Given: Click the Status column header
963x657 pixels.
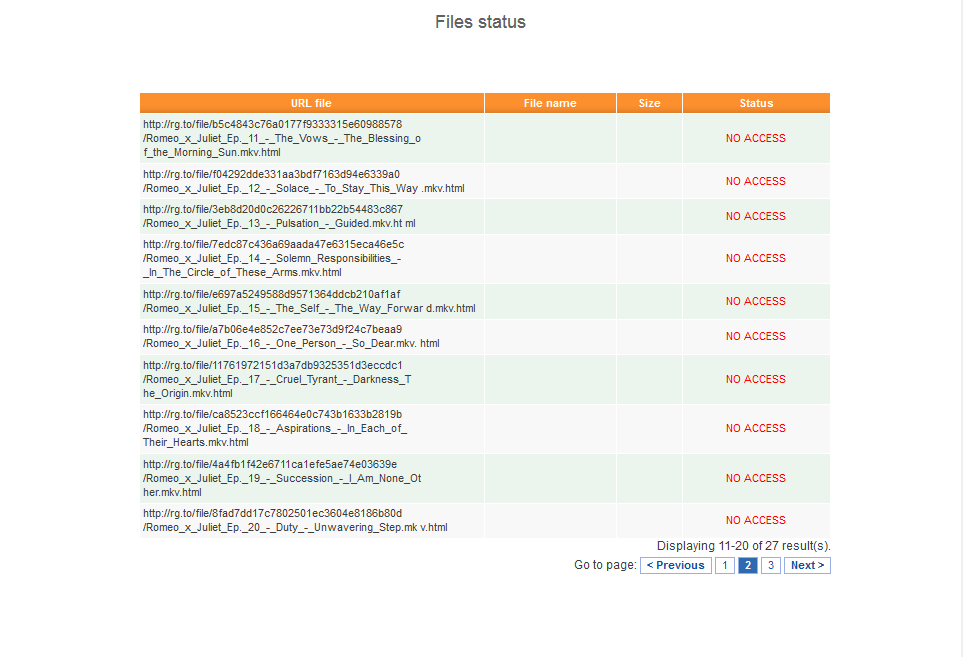Looking at the screenshot, I should (x=756, y=103).
